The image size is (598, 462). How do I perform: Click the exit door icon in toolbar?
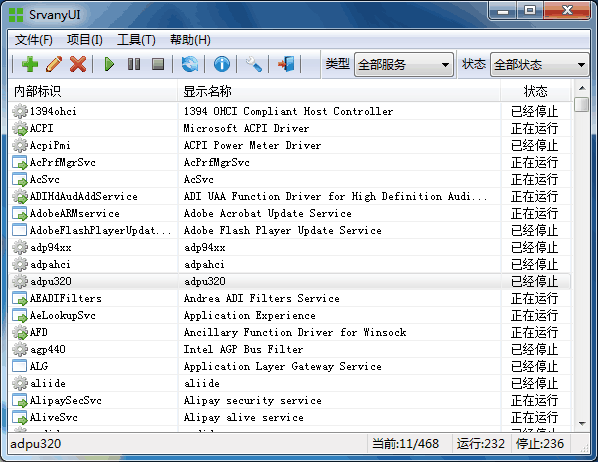pos(286,64)
